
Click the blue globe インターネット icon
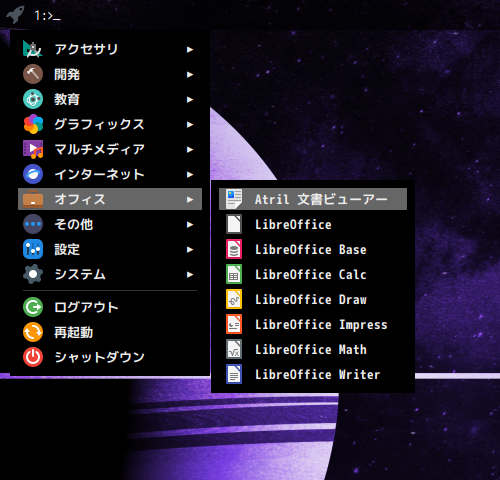coord(33,174)
